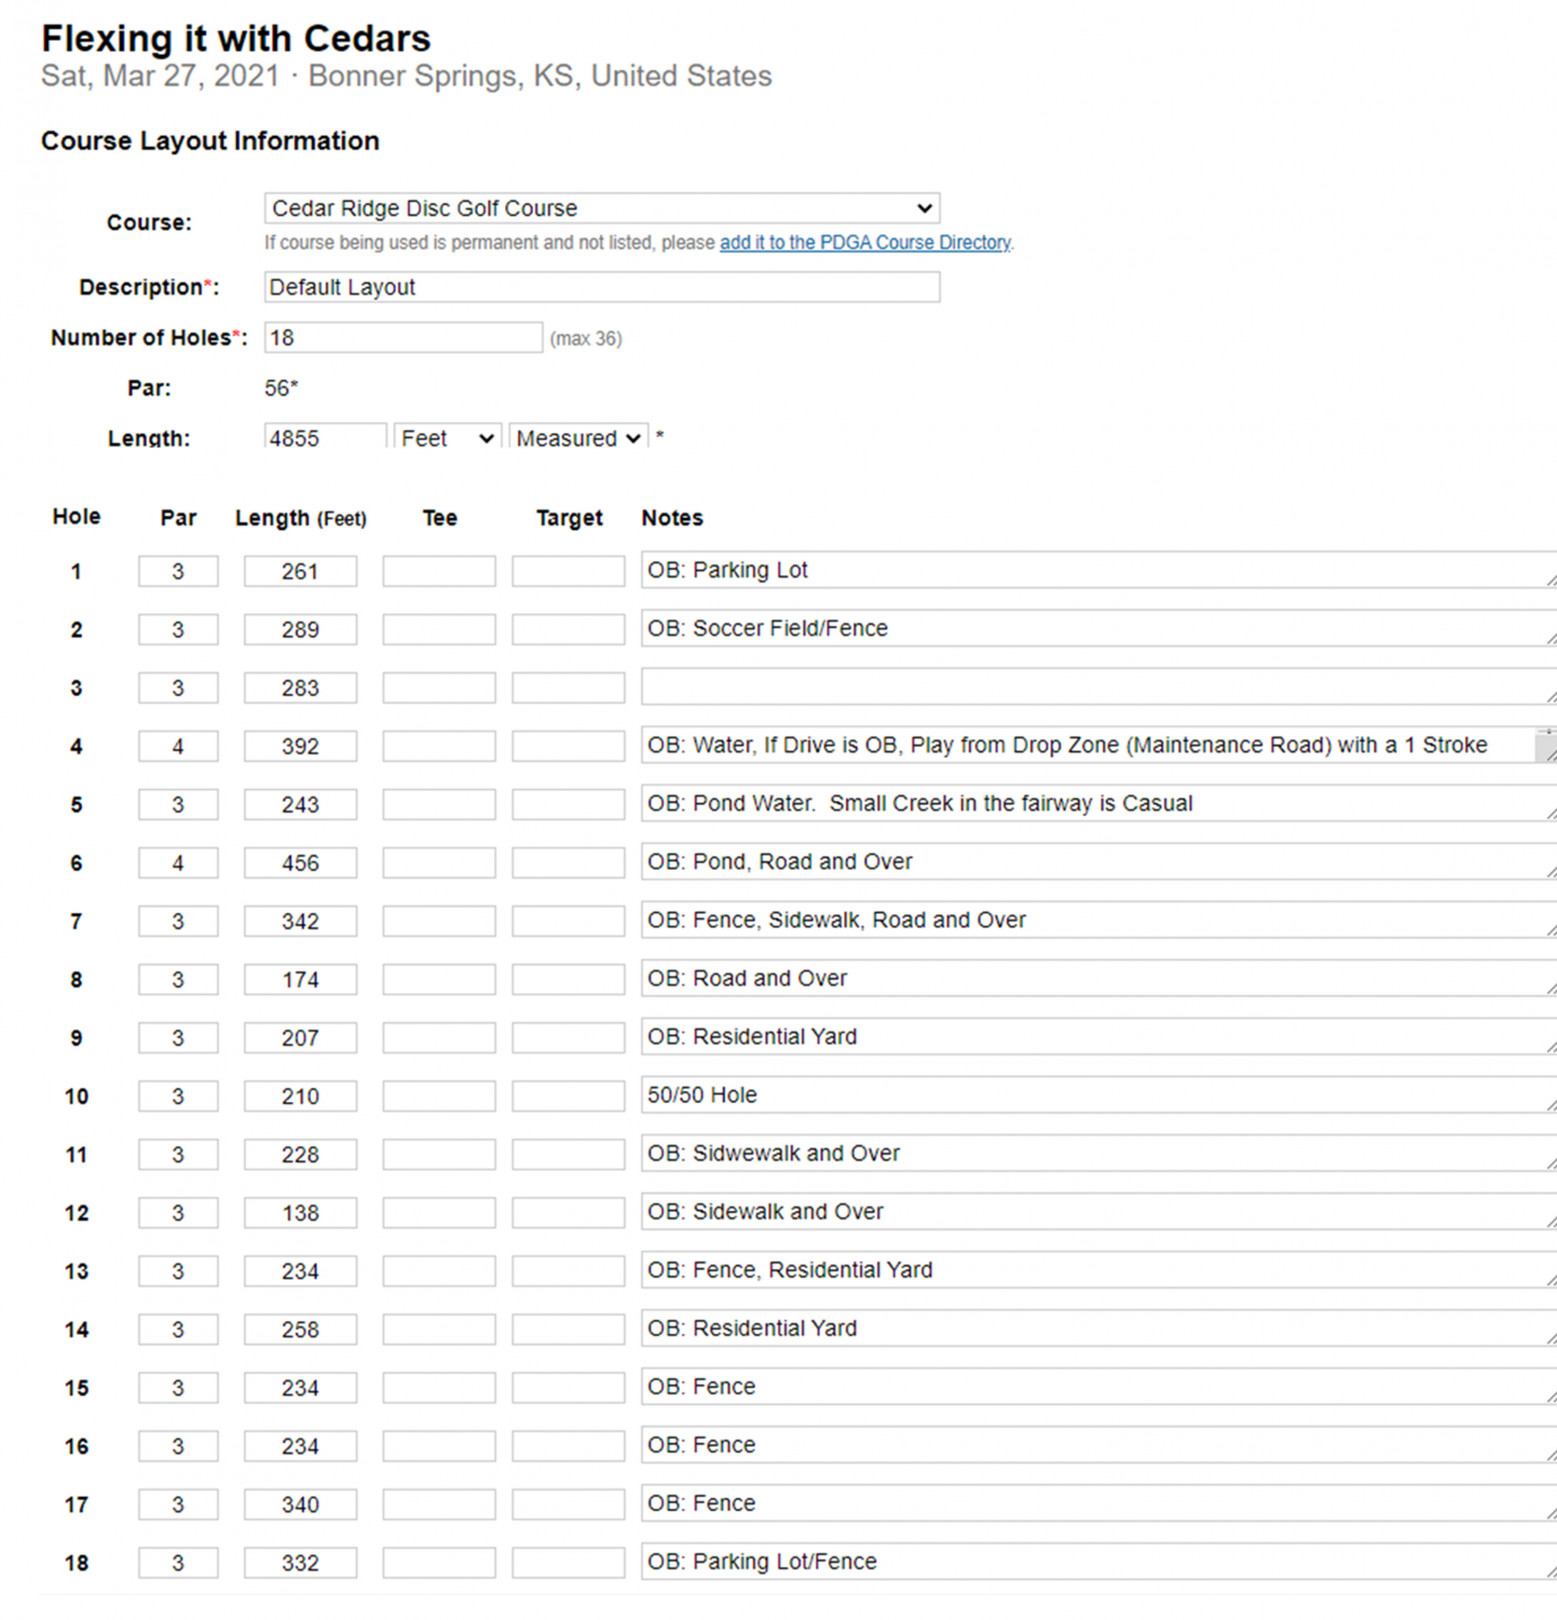Click the notes field reading 50/50 Hole
The image size is (1557, 1620).
1098,1095
